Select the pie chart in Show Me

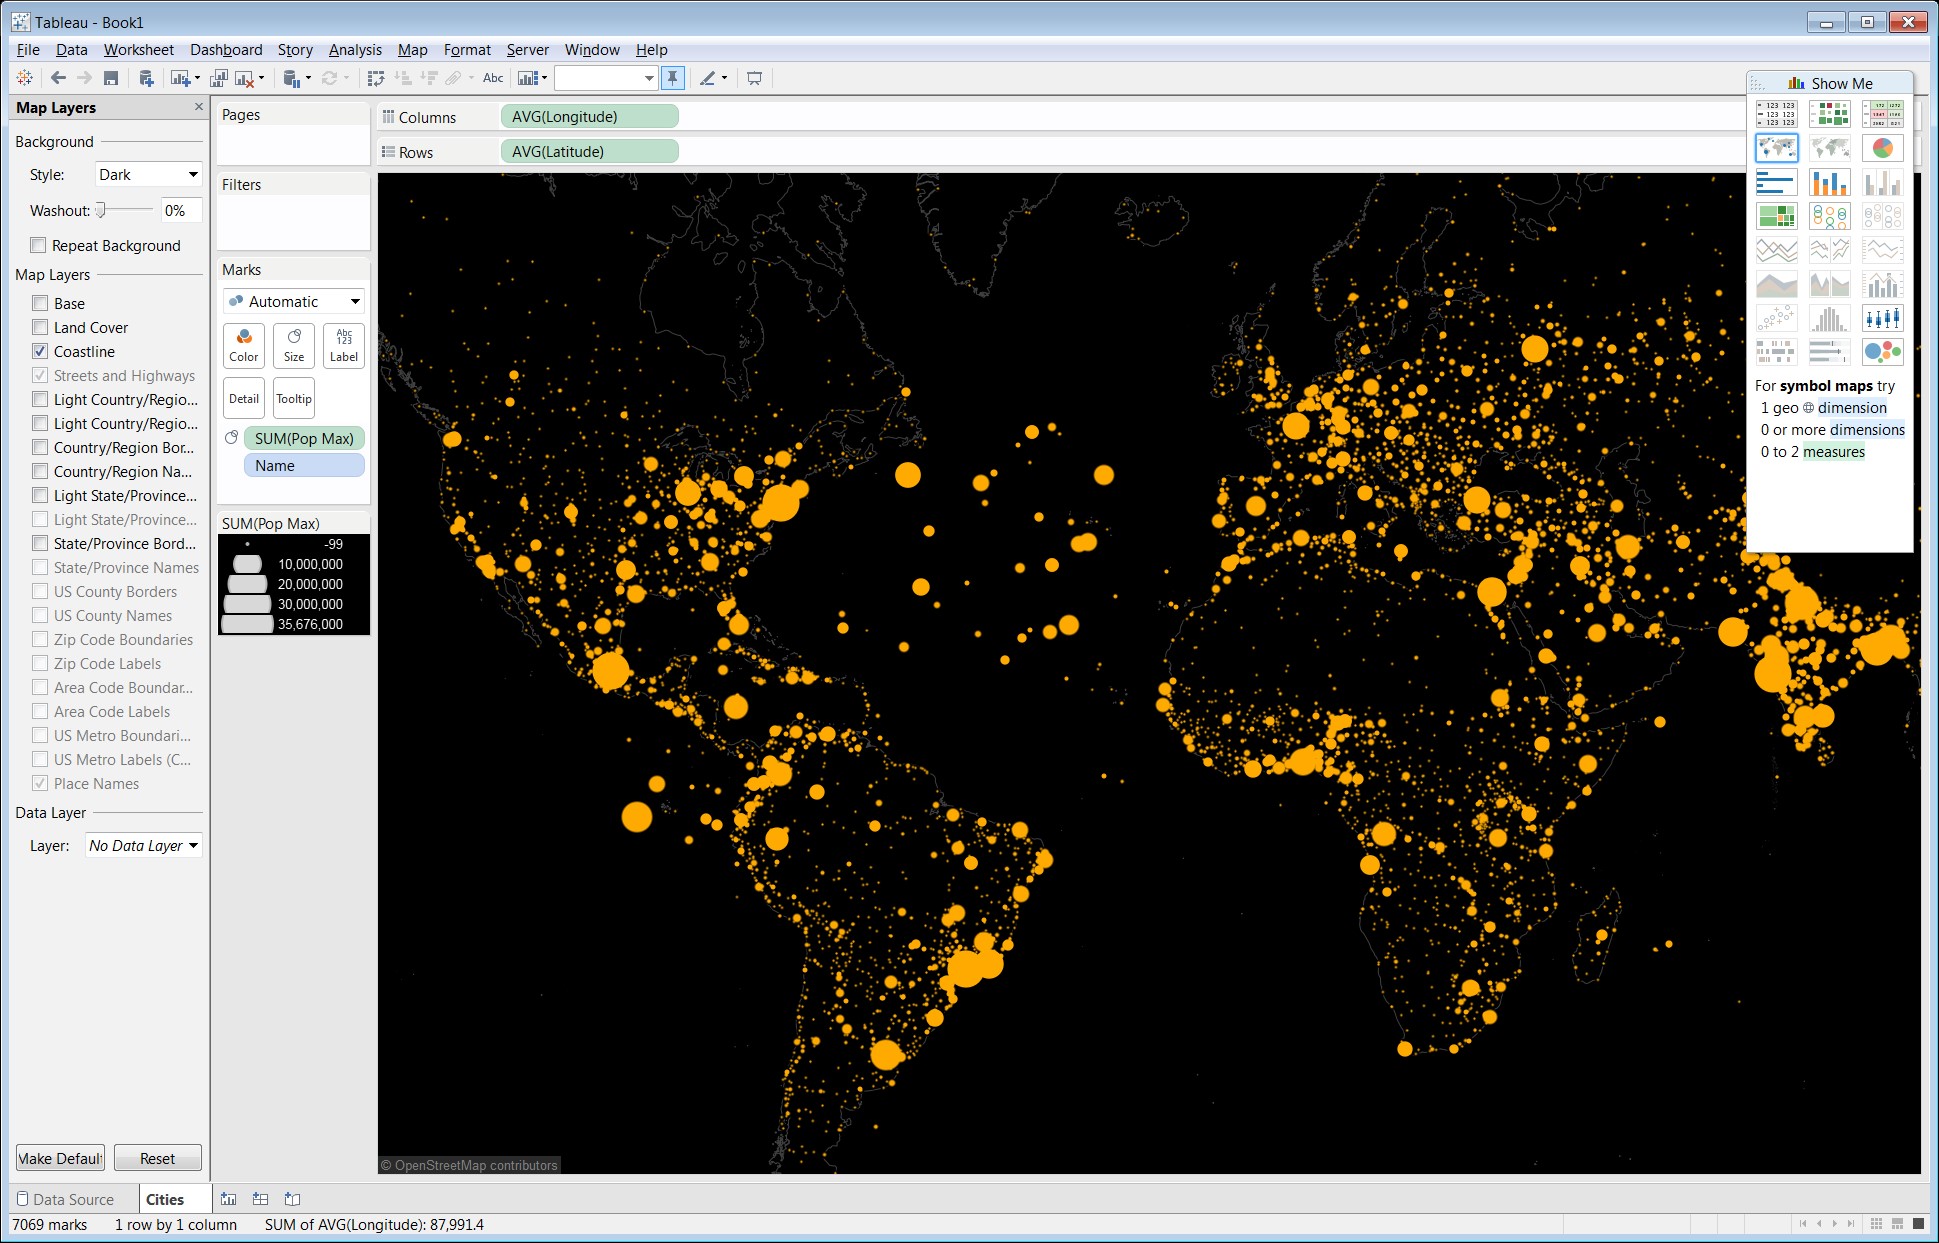1883,147
